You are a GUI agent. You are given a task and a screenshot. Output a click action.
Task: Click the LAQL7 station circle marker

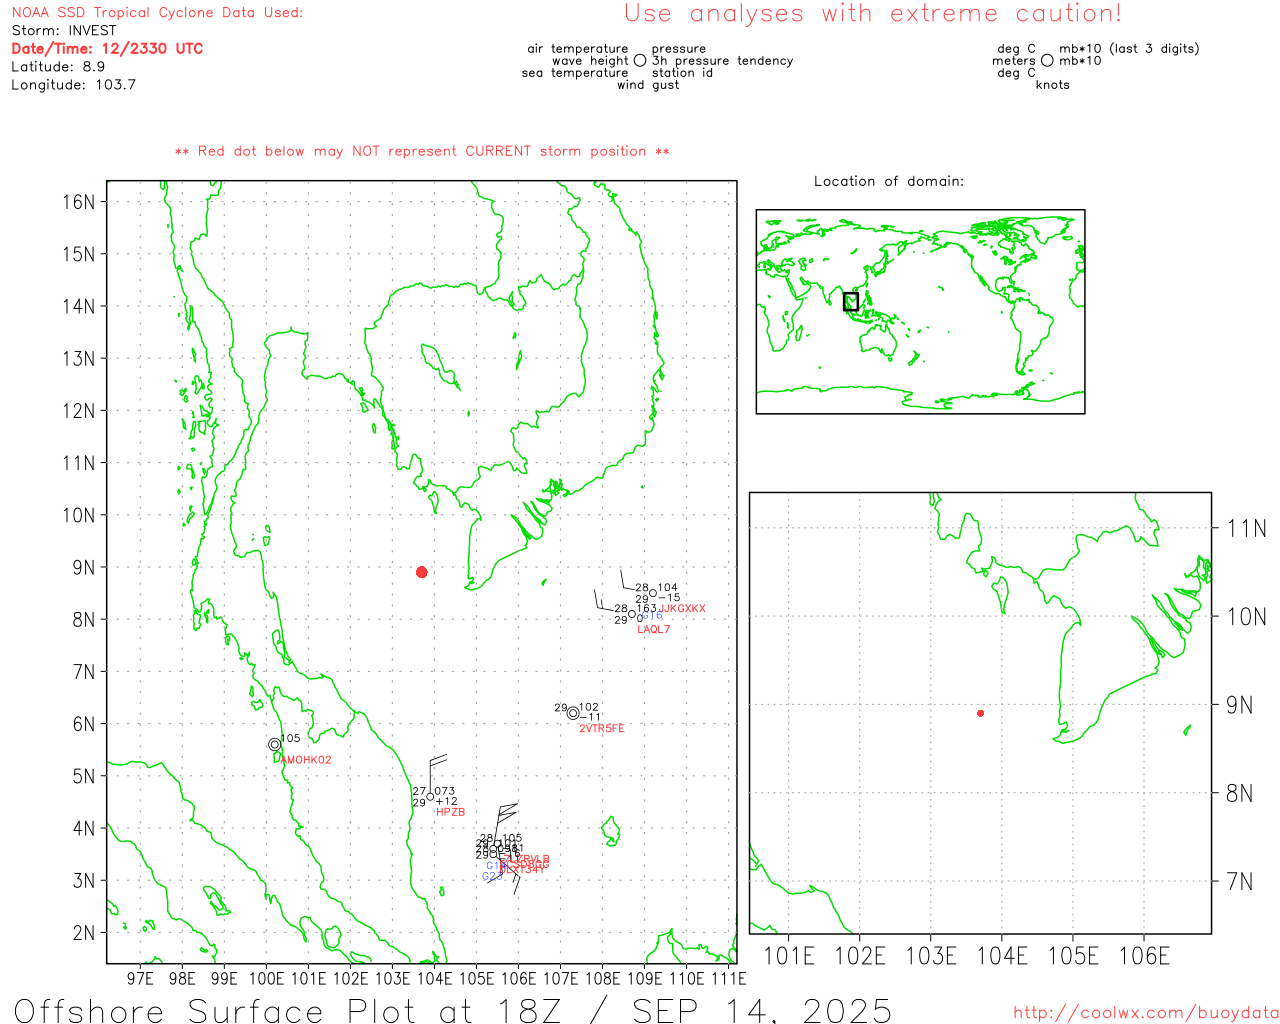(x=631, y=615)
